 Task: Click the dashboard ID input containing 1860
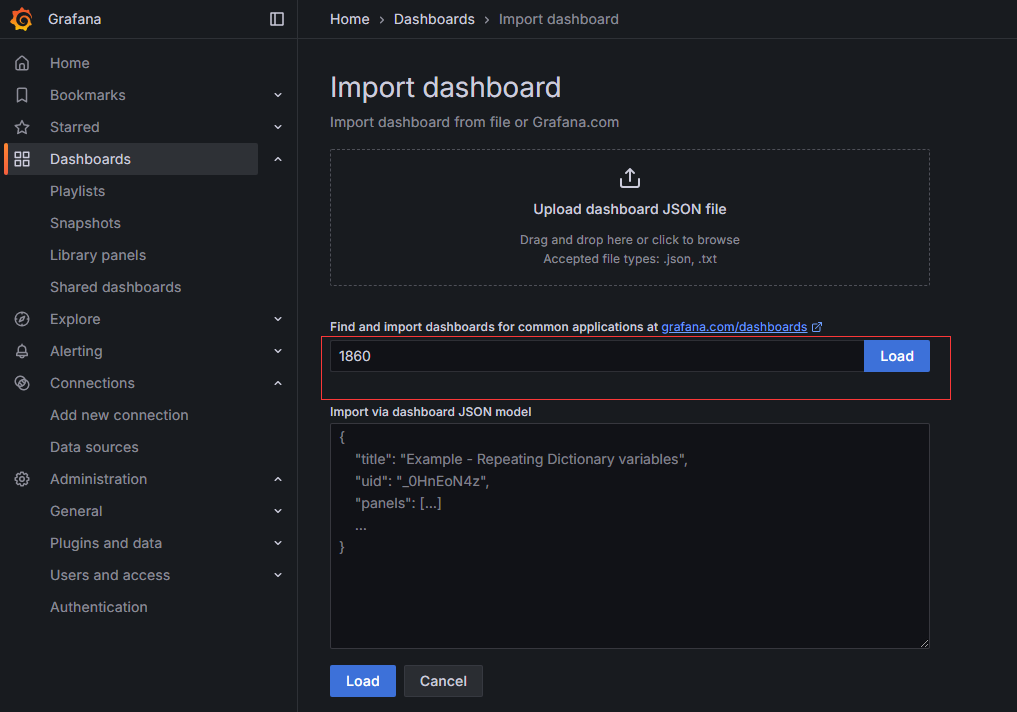pyautogui.click(x=596, y=356)
